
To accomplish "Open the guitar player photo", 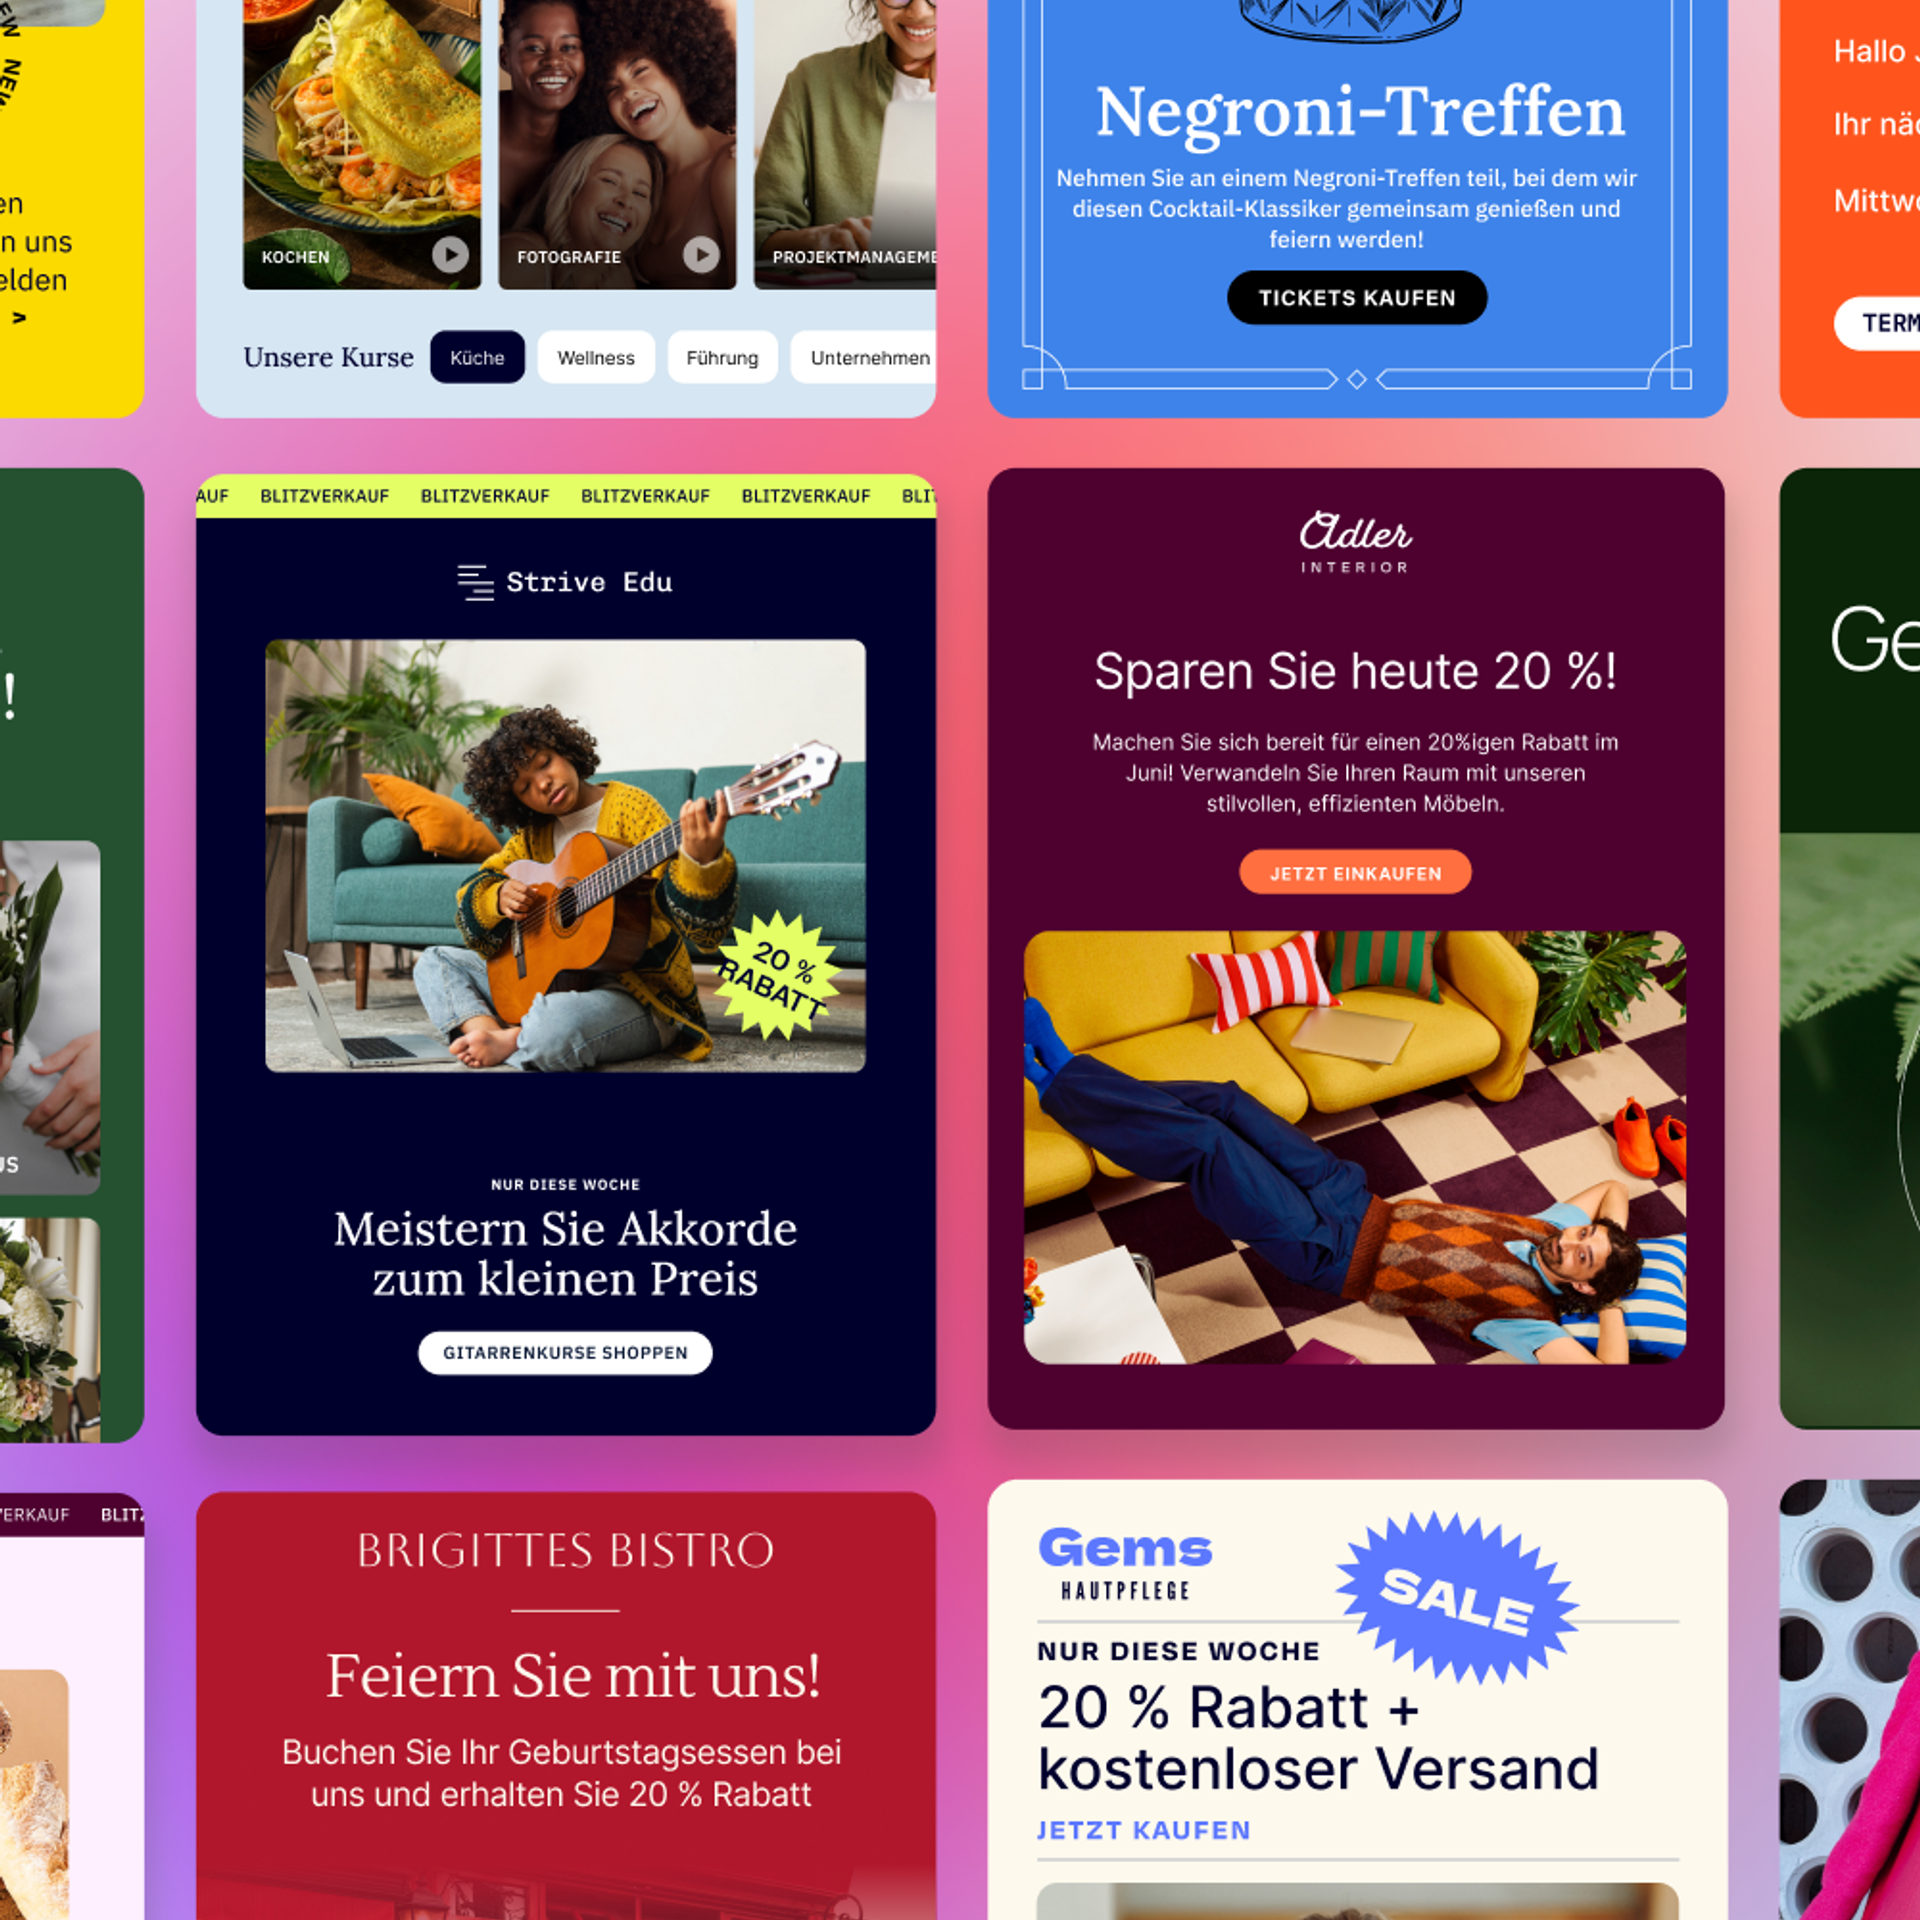I will pos(565,856).
